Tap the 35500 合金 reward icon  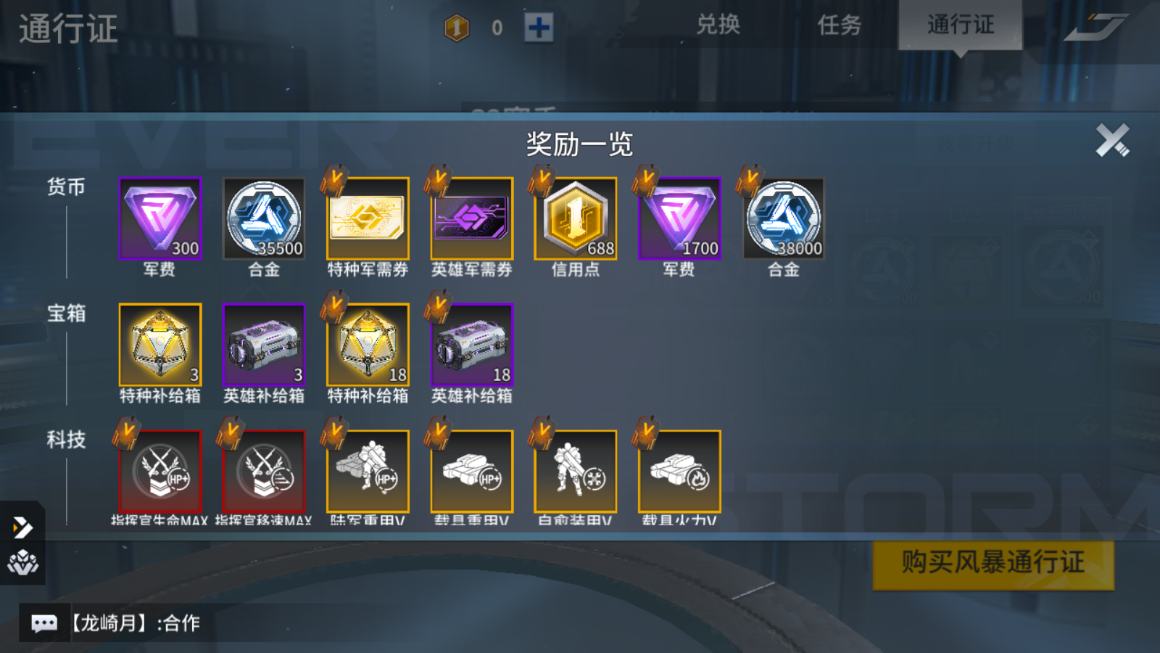tap(264, 218)
